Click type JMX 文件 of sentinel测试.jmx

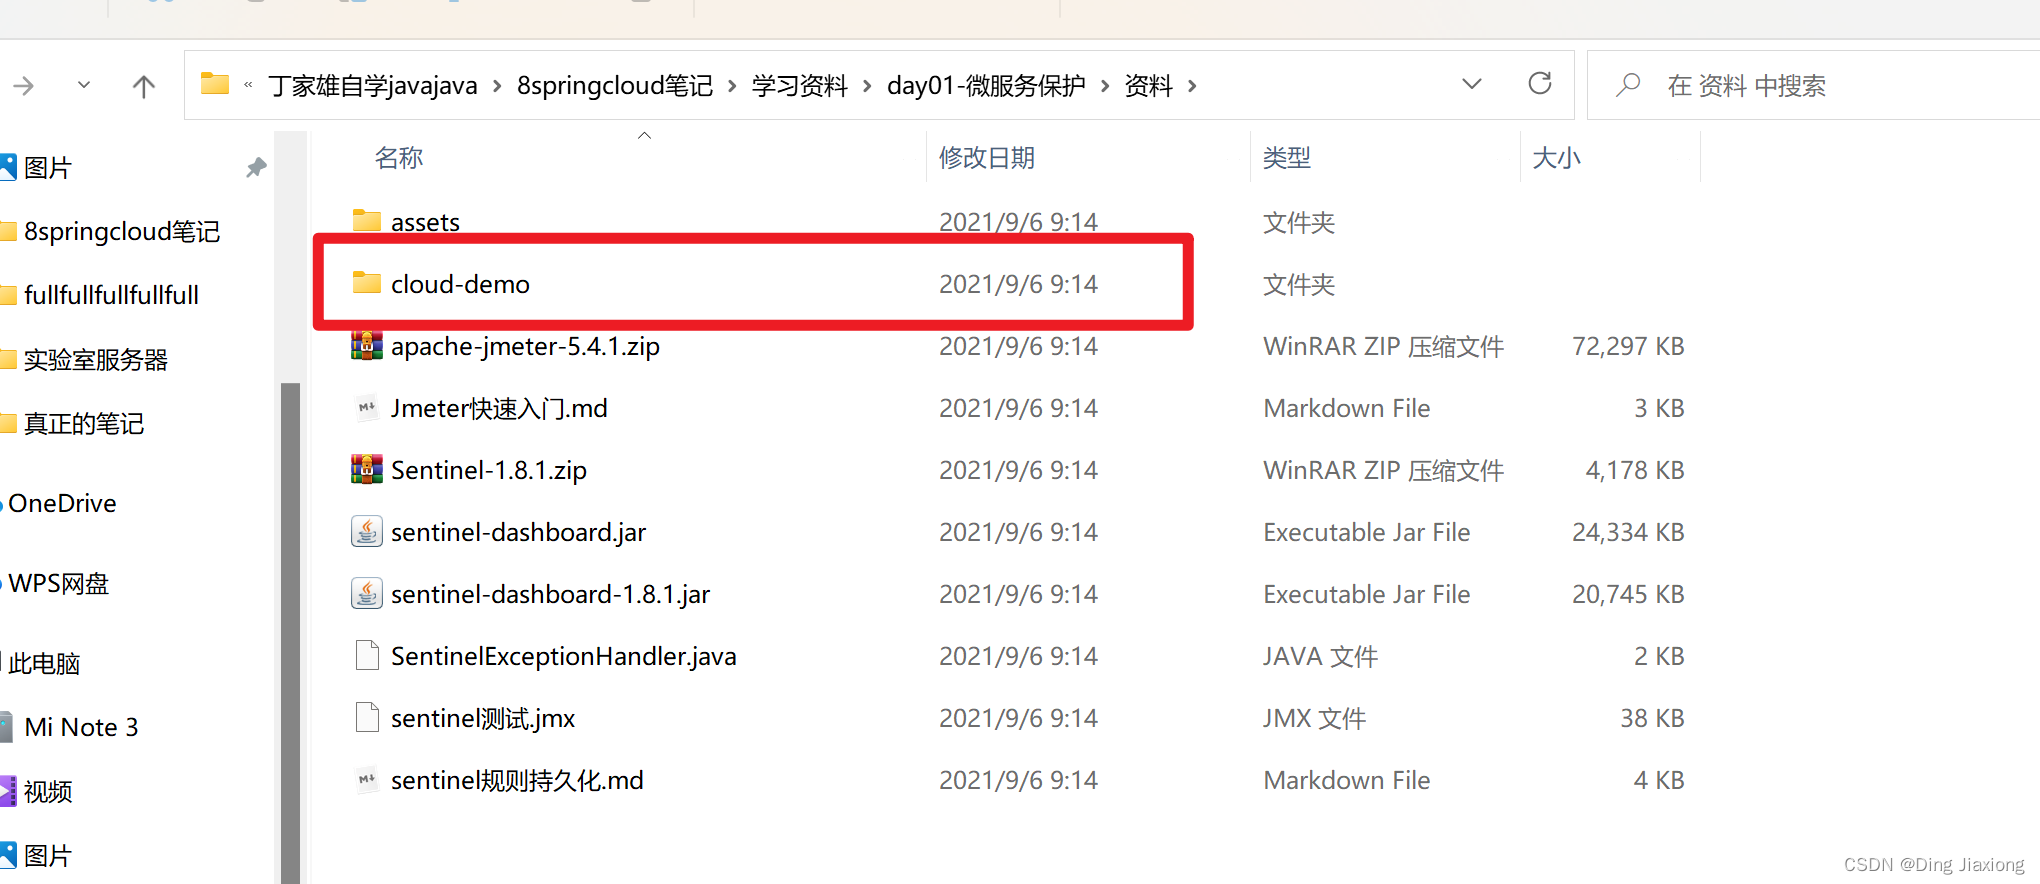point(1314,718)
